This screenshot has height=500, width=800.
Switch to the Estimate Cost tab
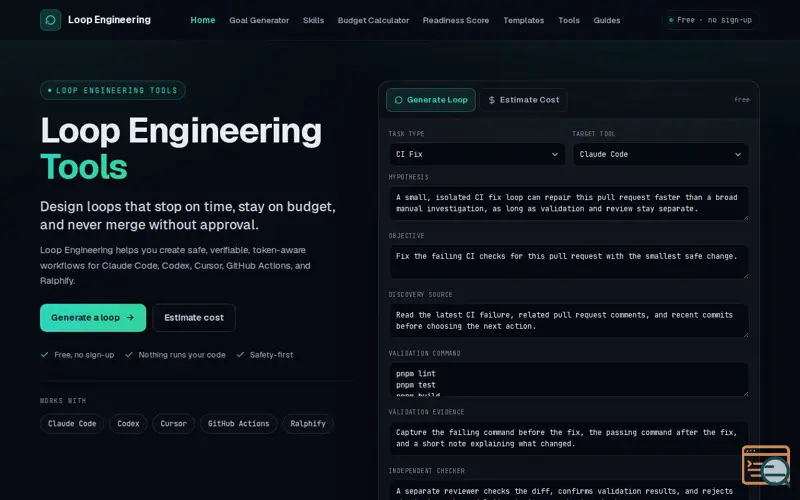523,100
